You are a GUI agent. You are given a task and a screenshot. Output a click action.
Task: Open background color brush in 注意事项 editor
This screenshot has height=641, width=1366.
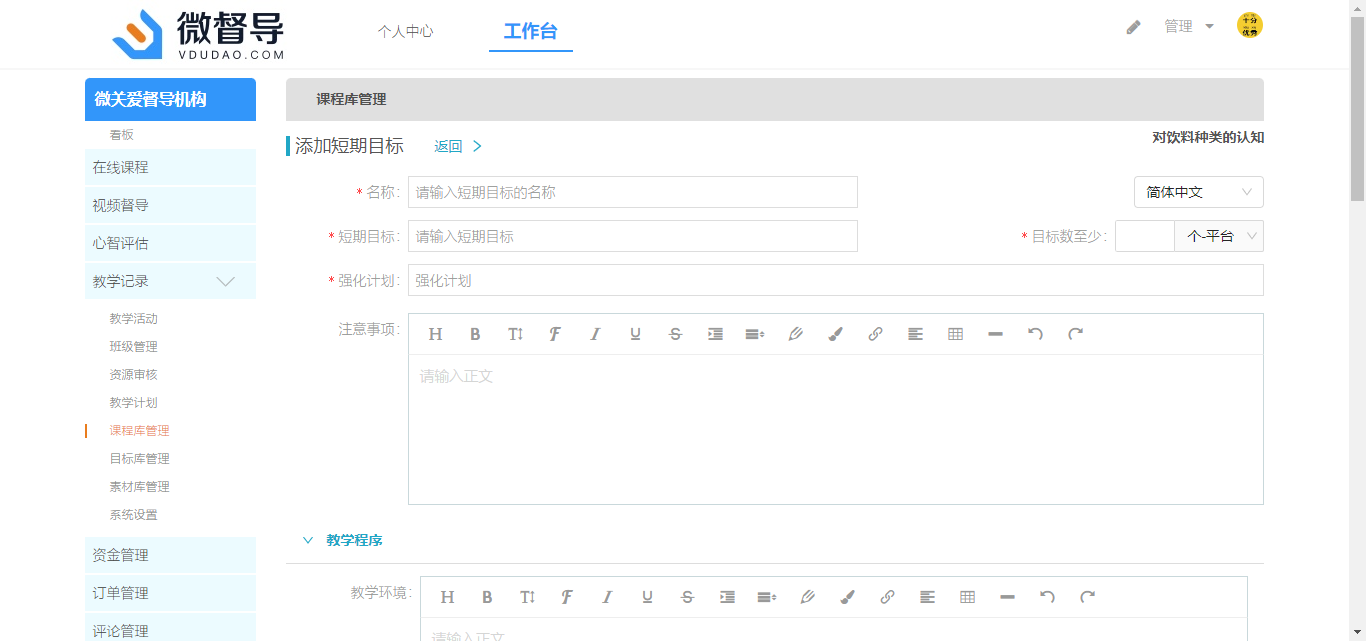tap(835, 334)
